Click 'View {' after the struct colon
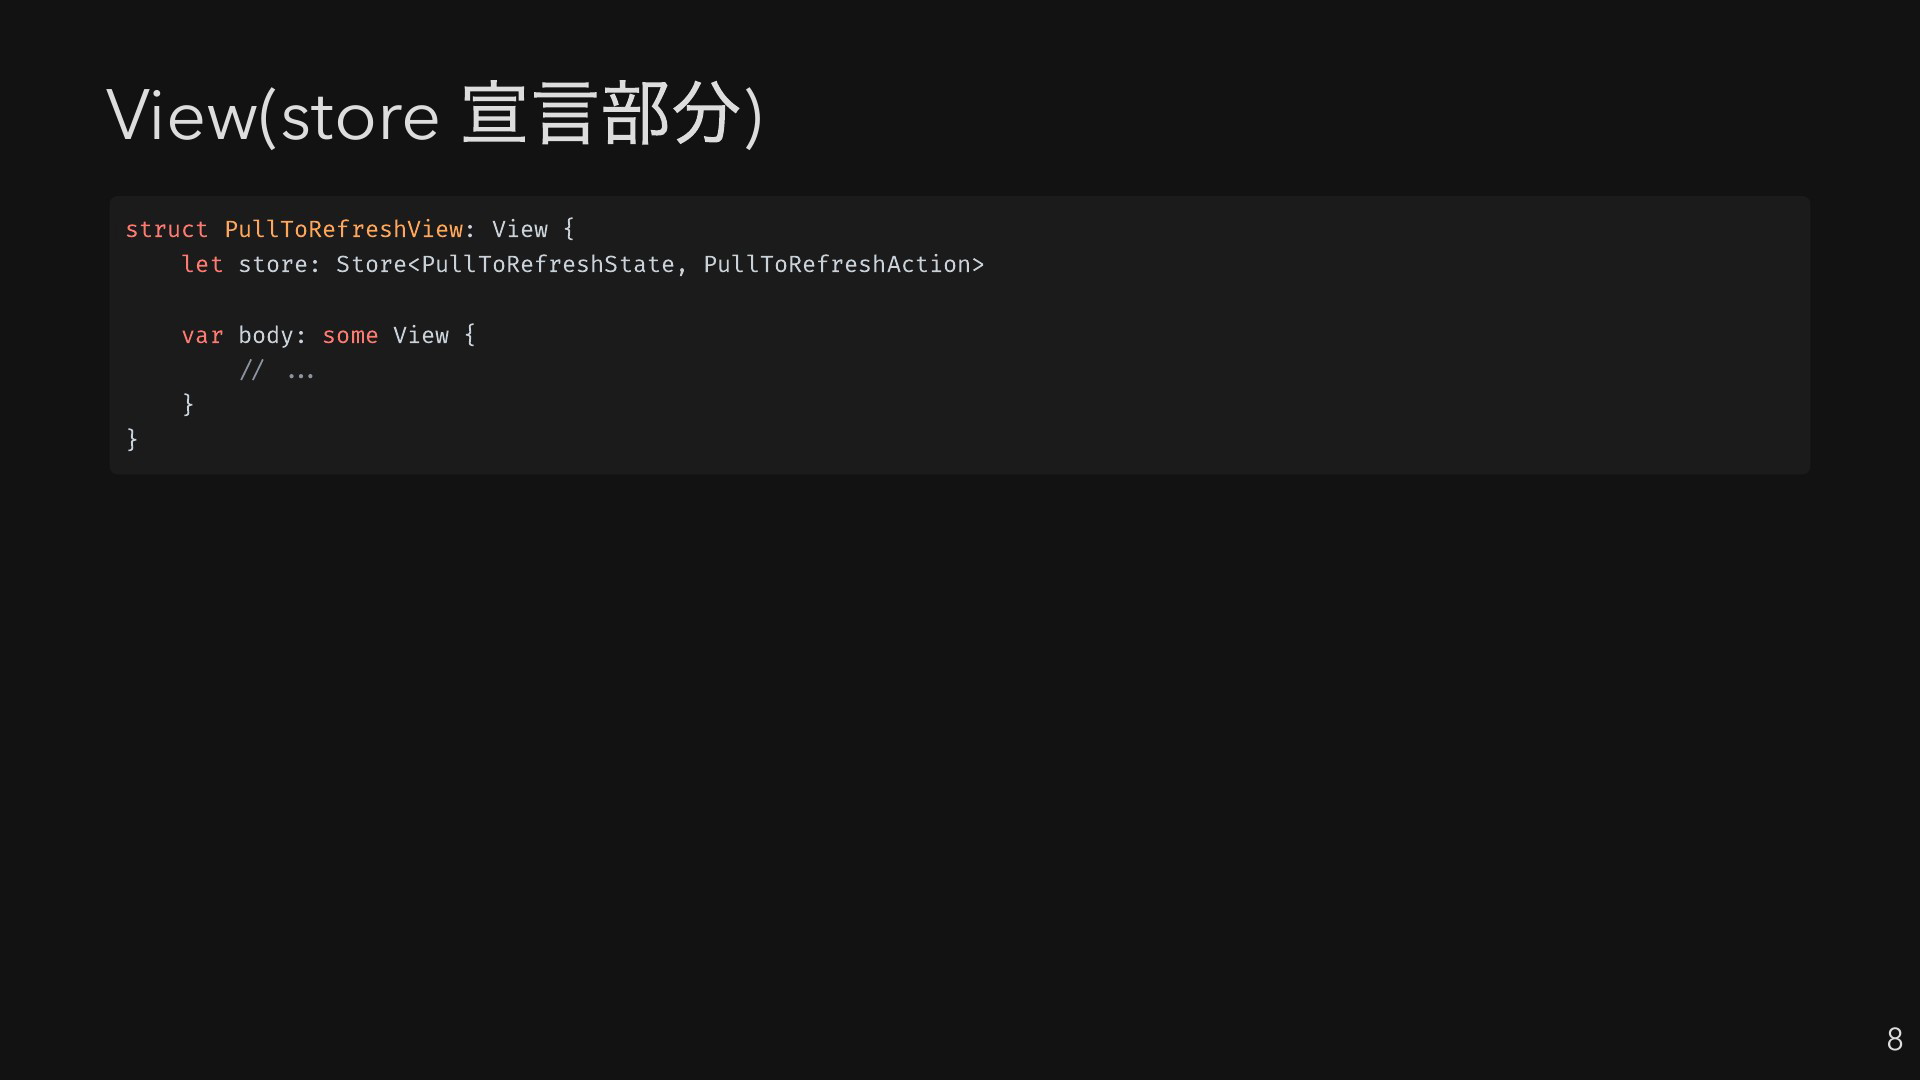 533,229
